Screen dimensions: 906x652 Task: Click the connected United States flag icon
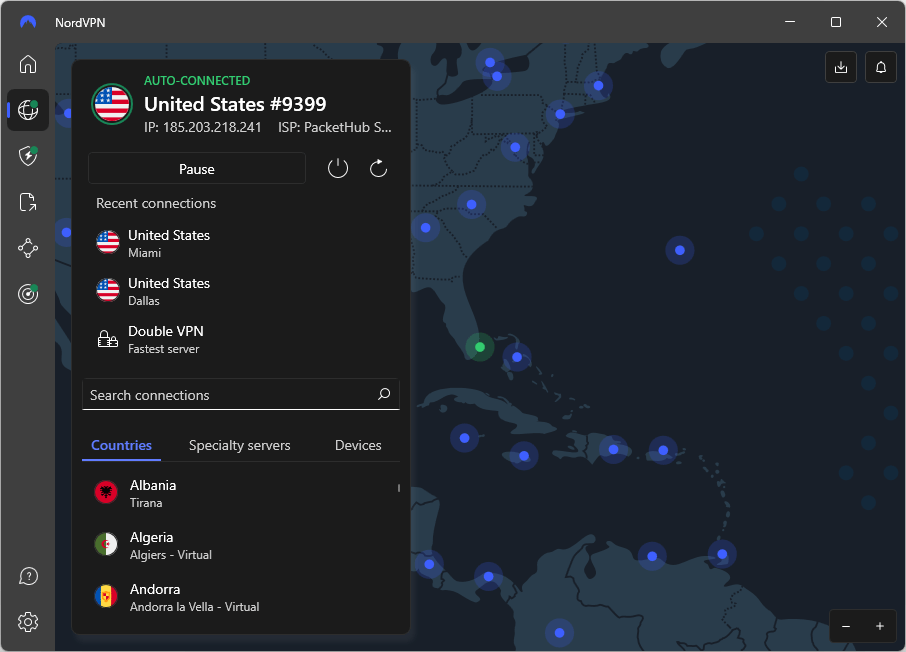tap(112, 104)
